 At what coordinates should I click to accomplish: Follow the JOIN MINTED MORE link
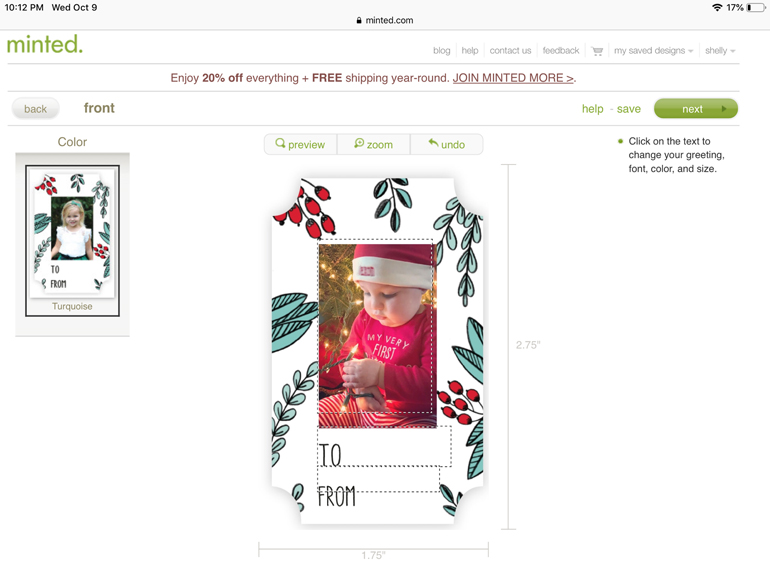click(513, 78)
